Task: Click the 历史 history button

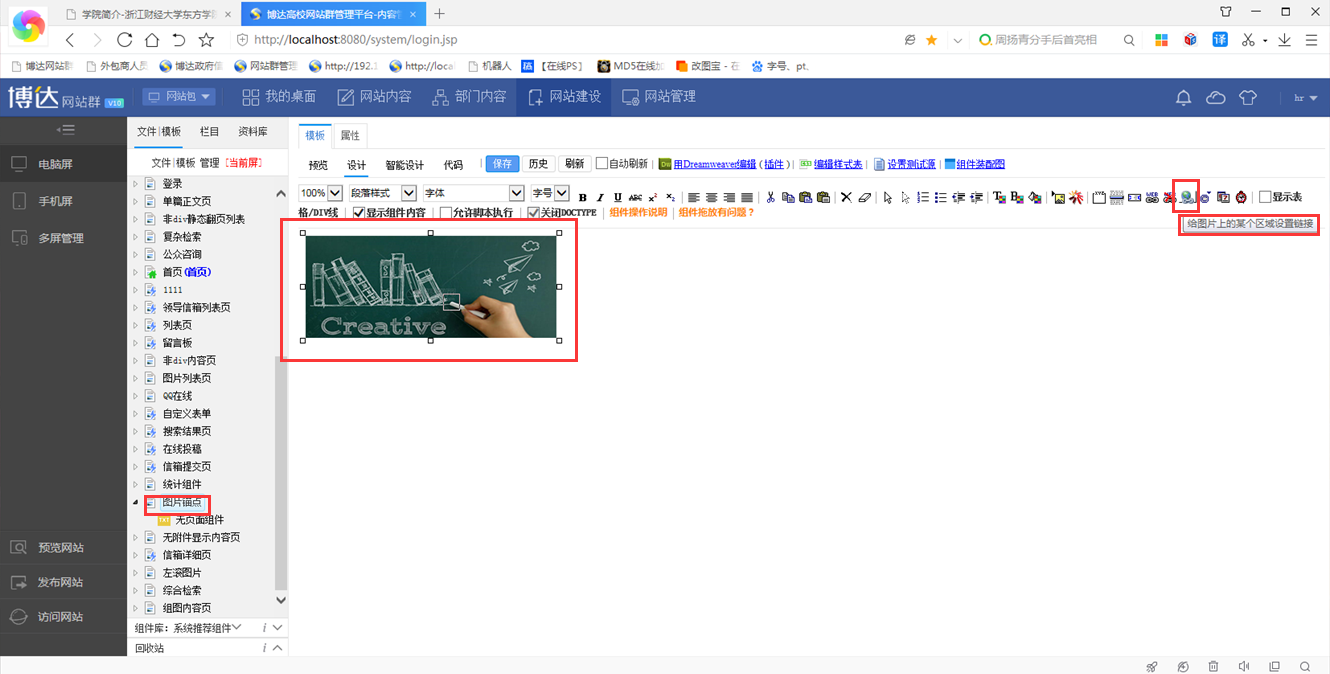Action: click(x=538, y=164)
